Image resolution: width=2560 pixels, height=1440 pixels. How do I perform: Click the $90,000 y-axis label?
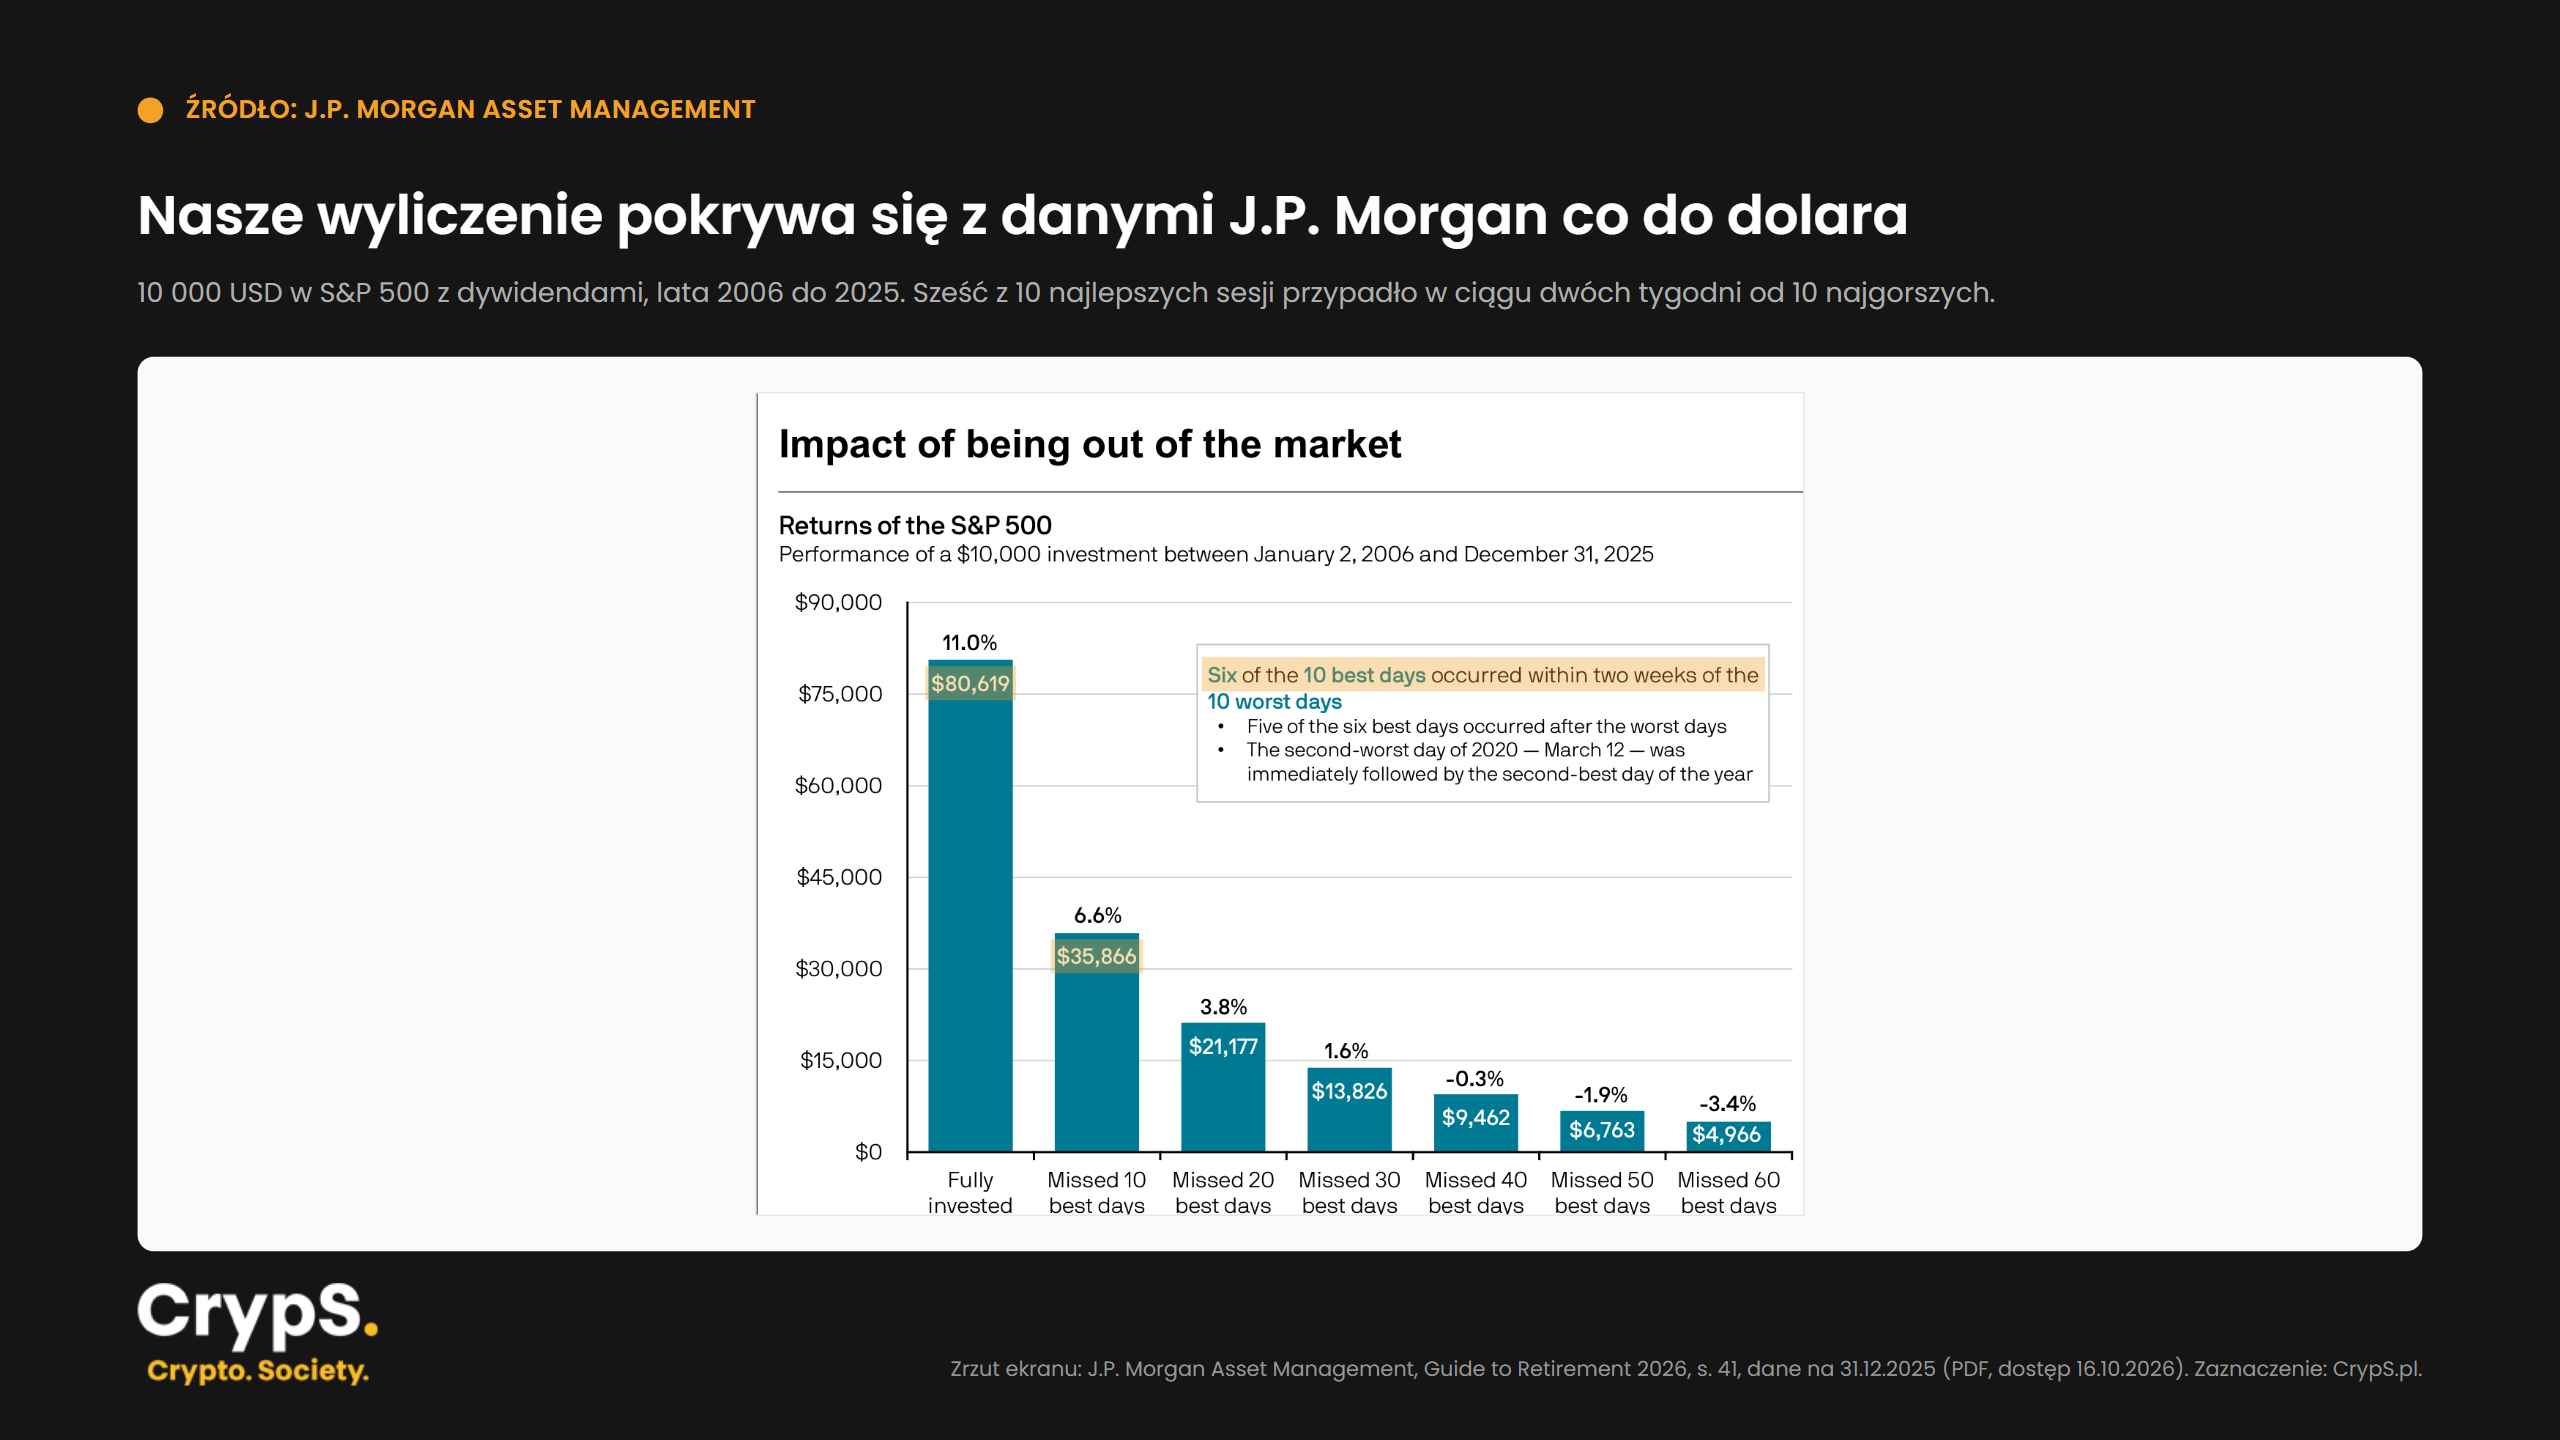click(838, 602)
